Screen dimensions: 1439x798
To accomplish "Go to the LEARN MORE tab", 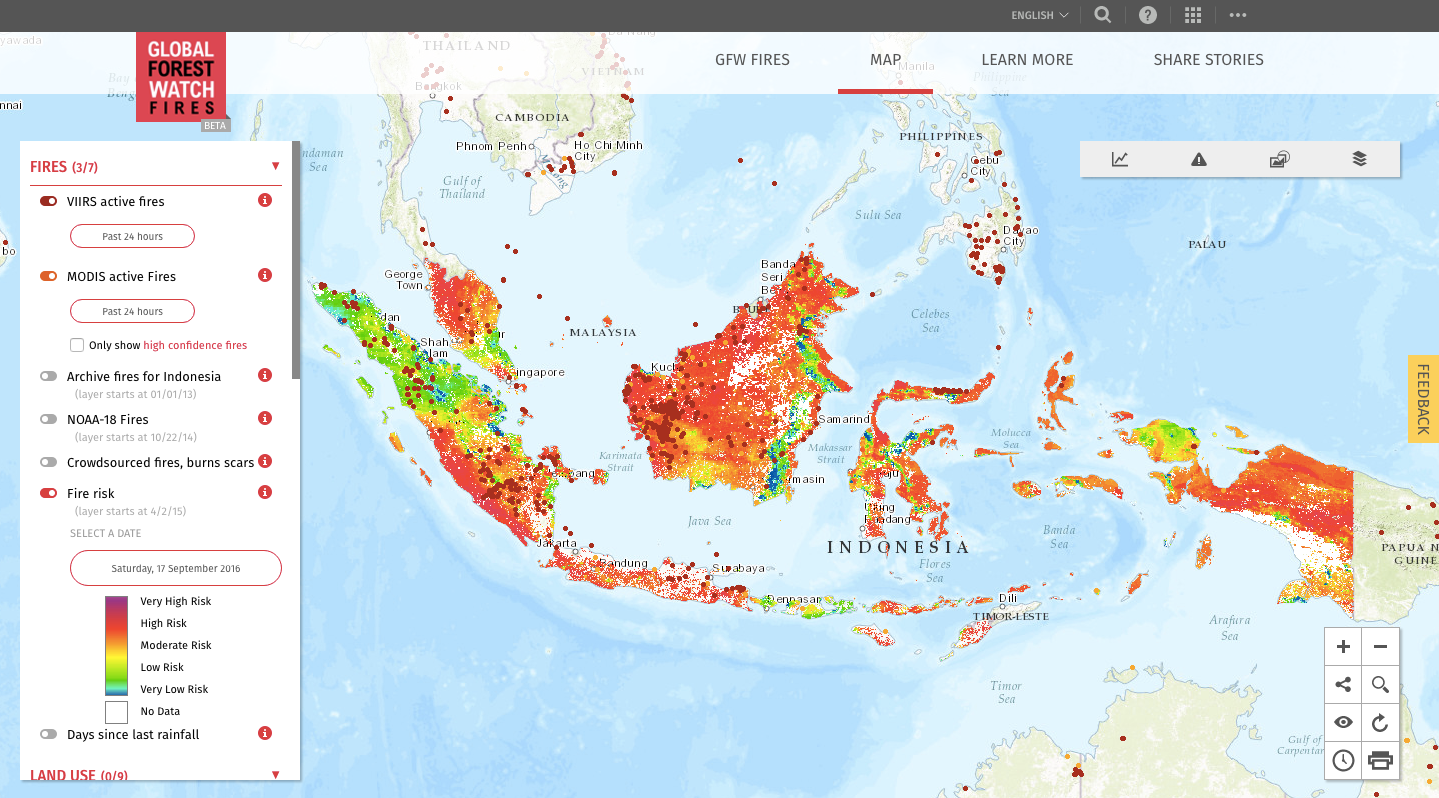I will [1027, 60].
